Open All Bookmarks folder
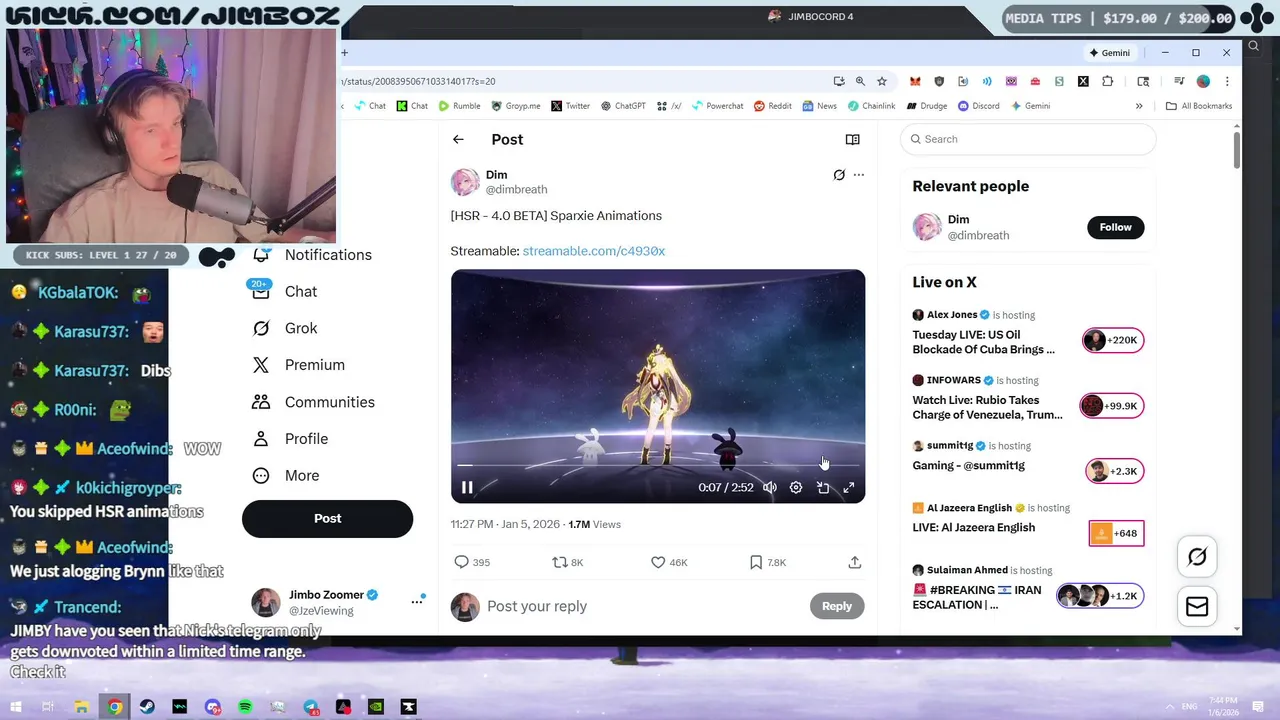1280x720 pixels. (x=1199, y=106)
